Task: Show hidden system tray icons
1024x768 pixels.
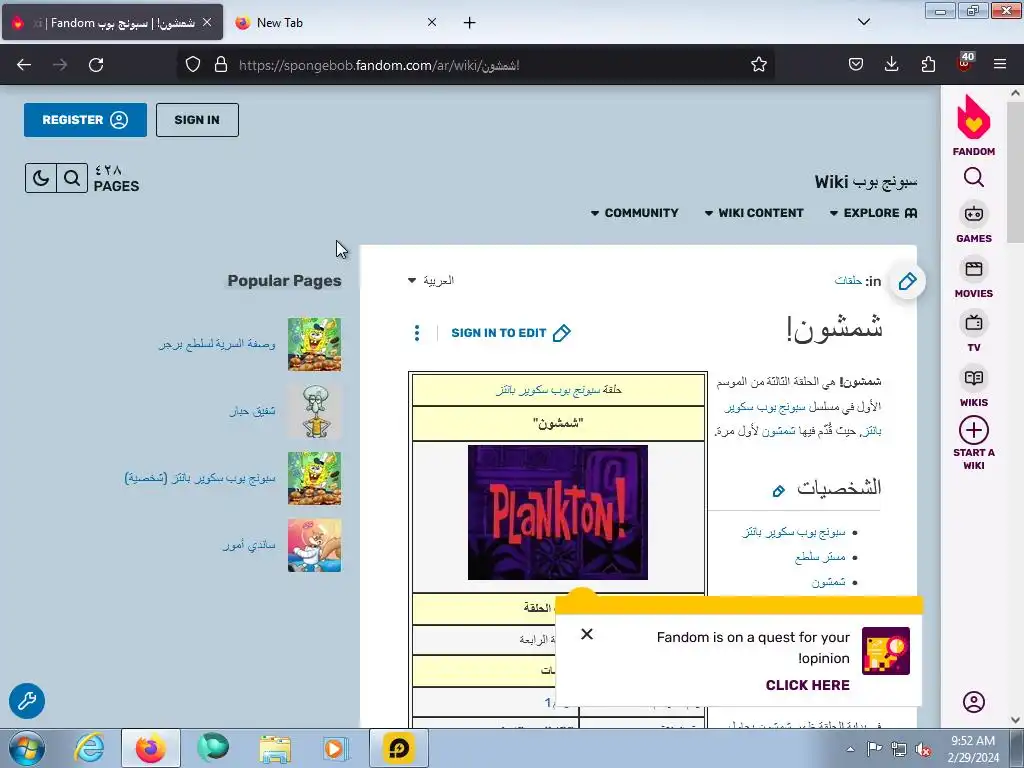Action: [850, 750]
